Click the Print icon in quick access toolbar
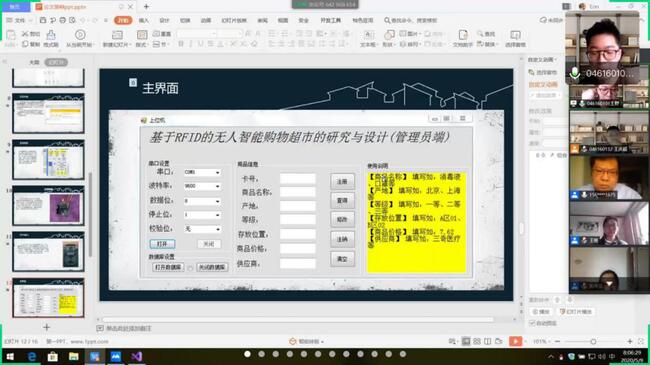The width and height of the screenshot is (650, 365). click(x=63, y=20)
